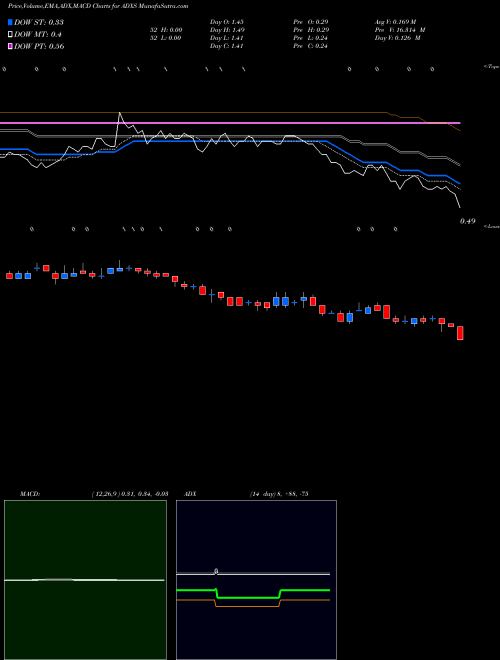Click the '52 L: 0.00' value
Image resolution: width=500 pixels, height=660 pixels.
[166, 38]
